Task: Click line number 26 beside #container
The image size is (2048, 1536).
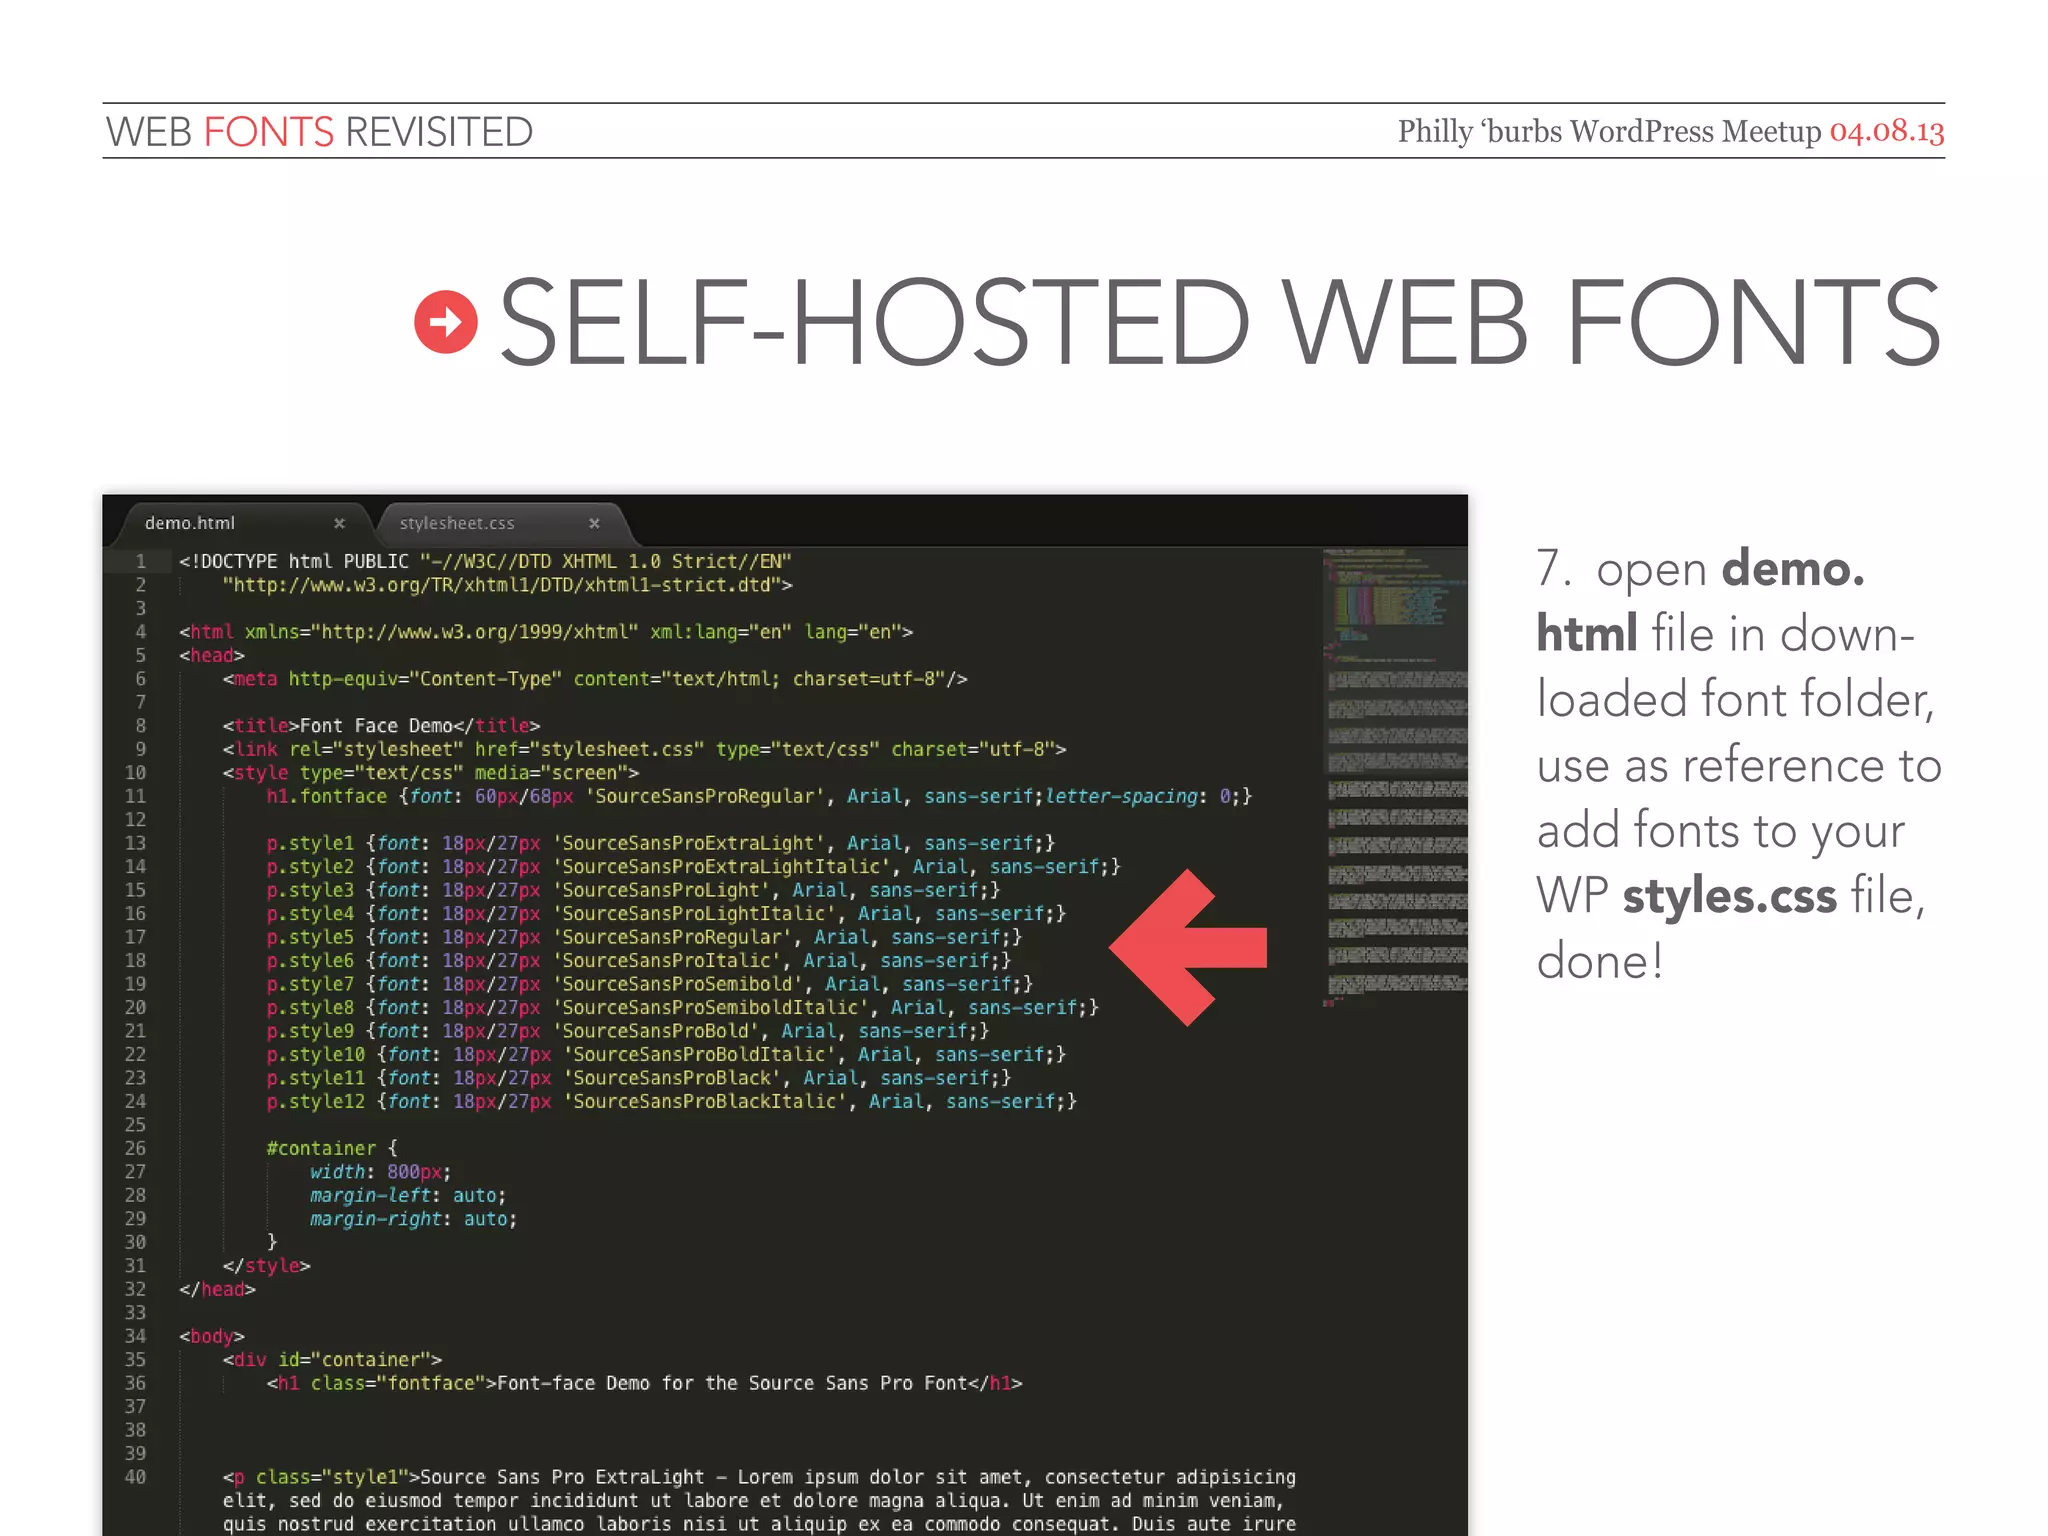Action: click(135, 1148)
